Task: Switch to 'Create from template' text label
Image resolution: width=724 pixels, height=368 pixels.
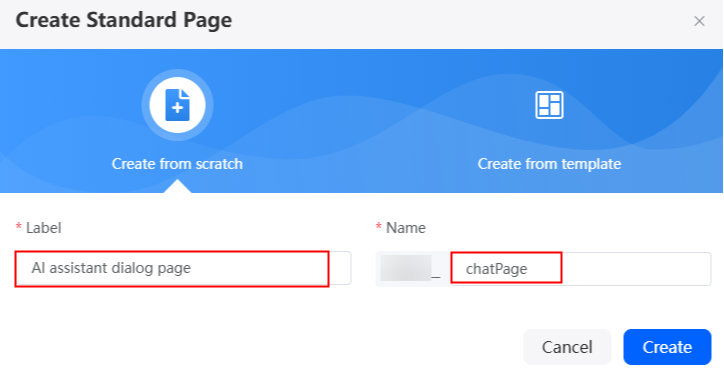Action: tap(549, 163)
